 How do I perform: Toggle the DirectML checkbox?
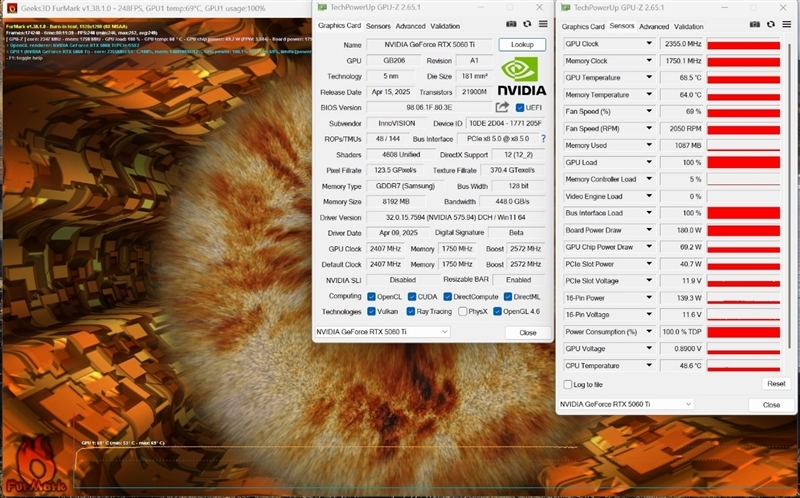(x=508, y=296)
